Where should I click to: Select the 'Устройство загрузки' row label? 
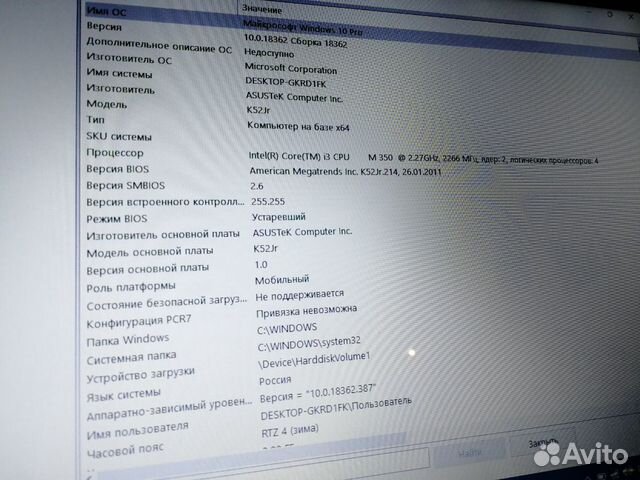[x=141, y=376]
